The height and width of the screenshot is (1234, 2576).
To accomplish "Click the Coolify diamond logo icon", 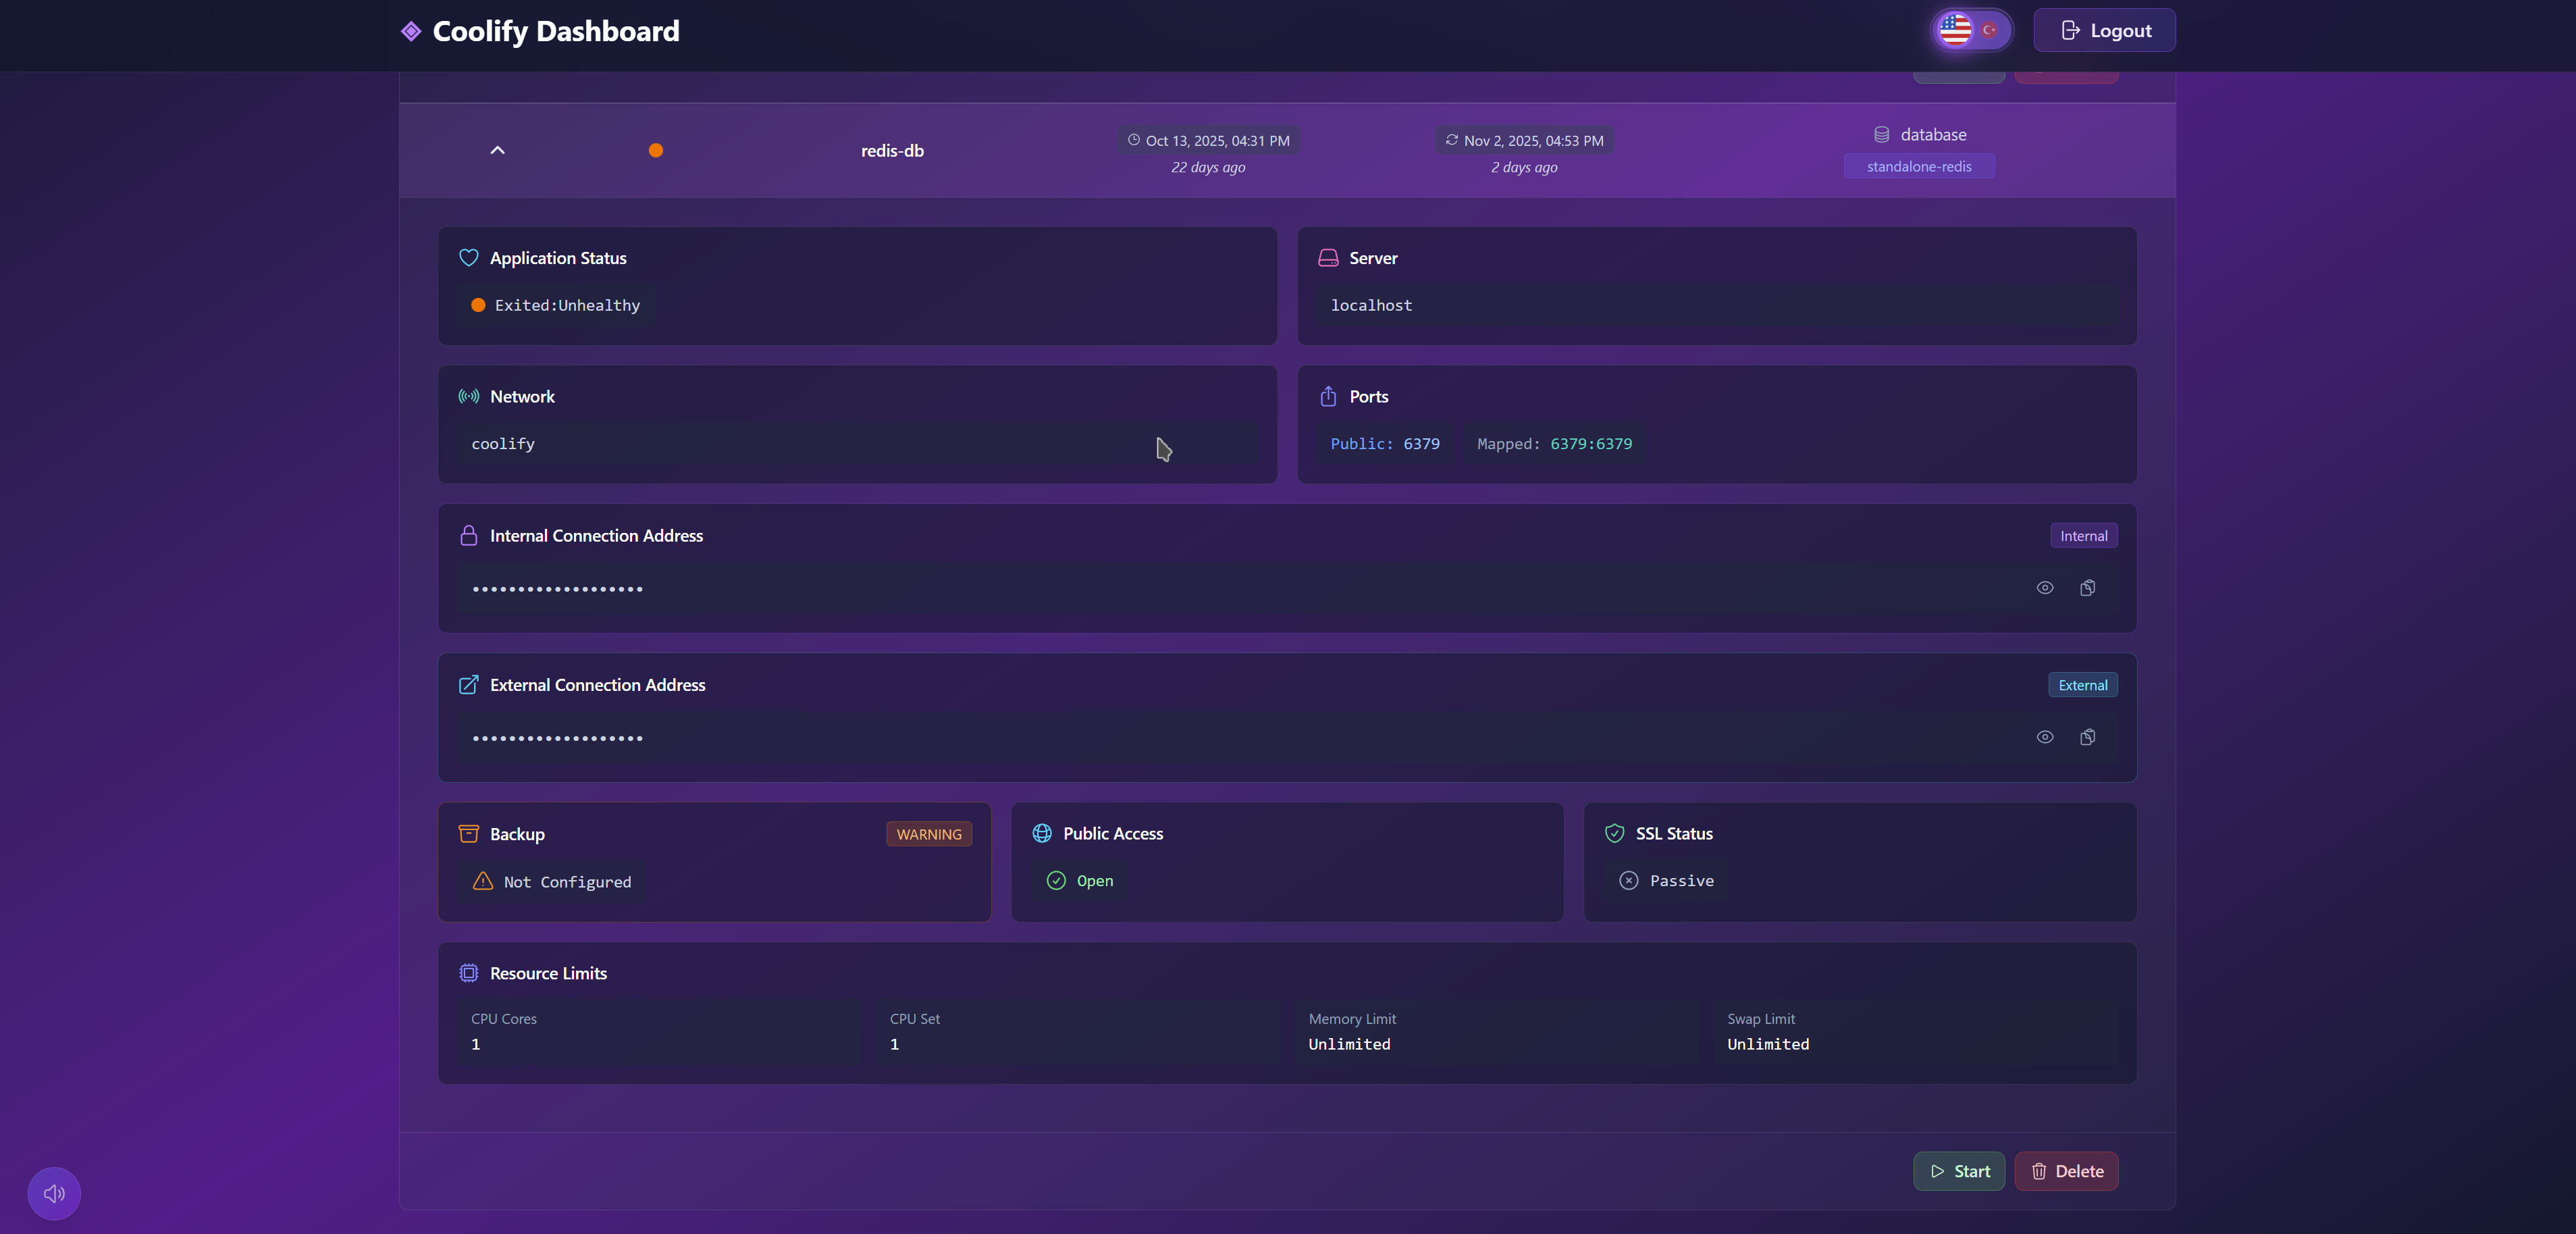I will [411, 31].
